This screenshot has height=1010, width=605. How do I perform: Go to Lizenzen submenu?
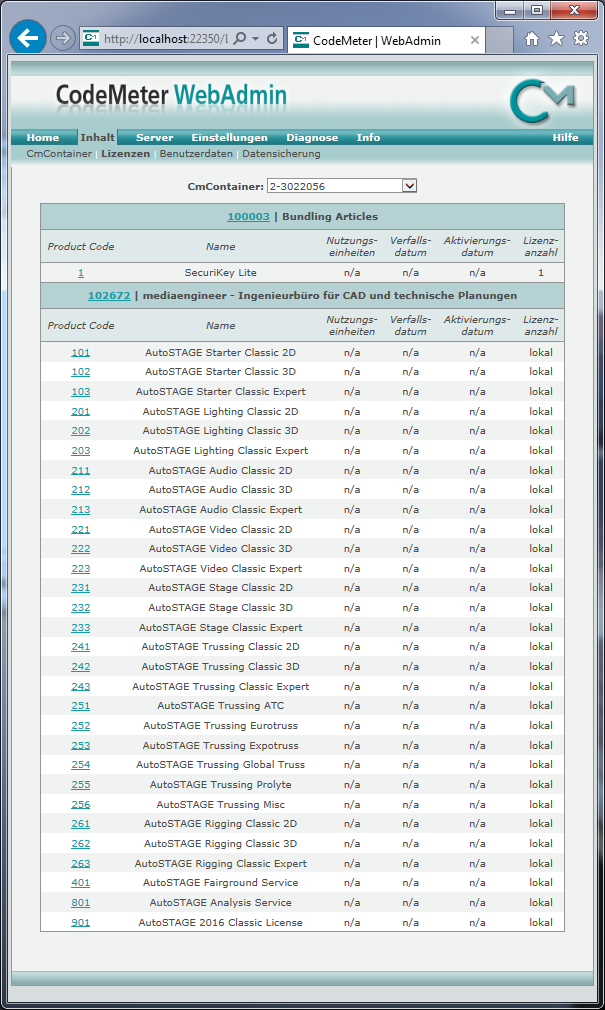click(126, 153)
